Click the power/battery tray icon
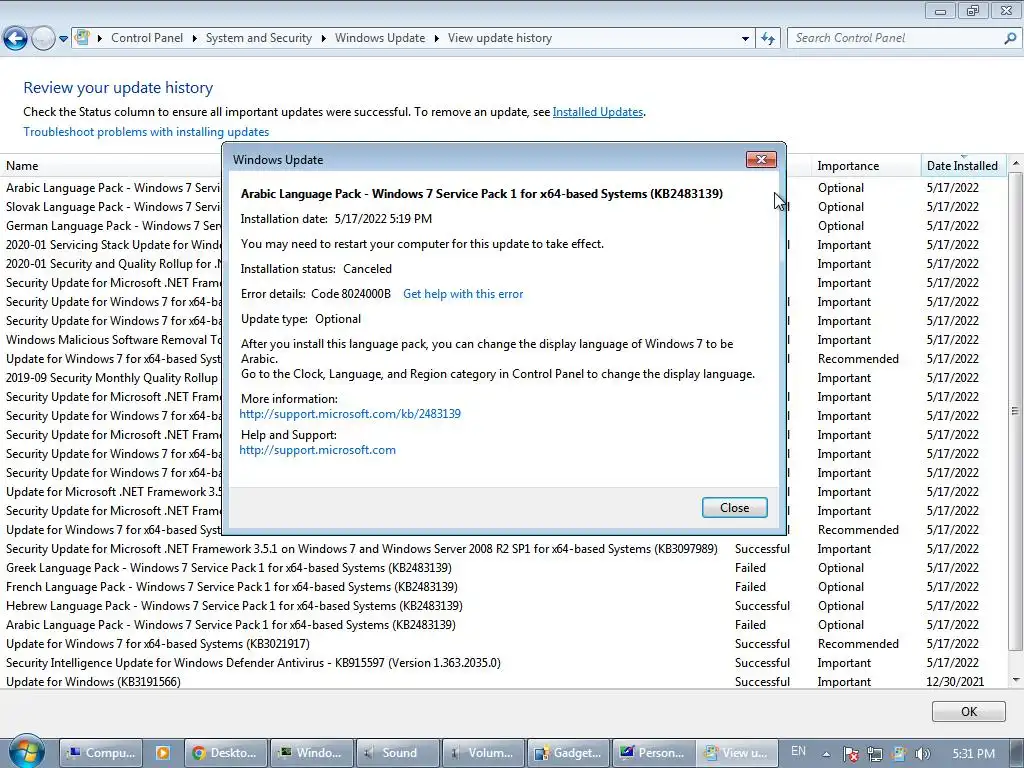The width and height of the screenshot is (1024, 768). 875,754
